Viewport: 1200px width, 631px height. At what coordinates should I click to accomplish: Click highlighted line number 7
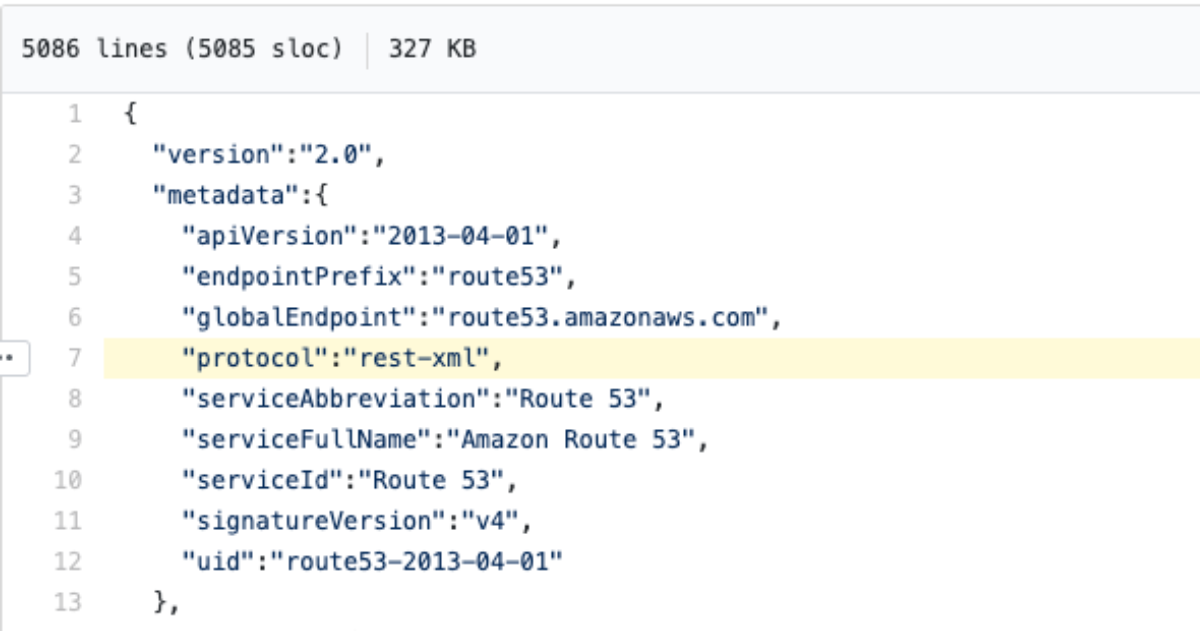[x=75, y=358]
